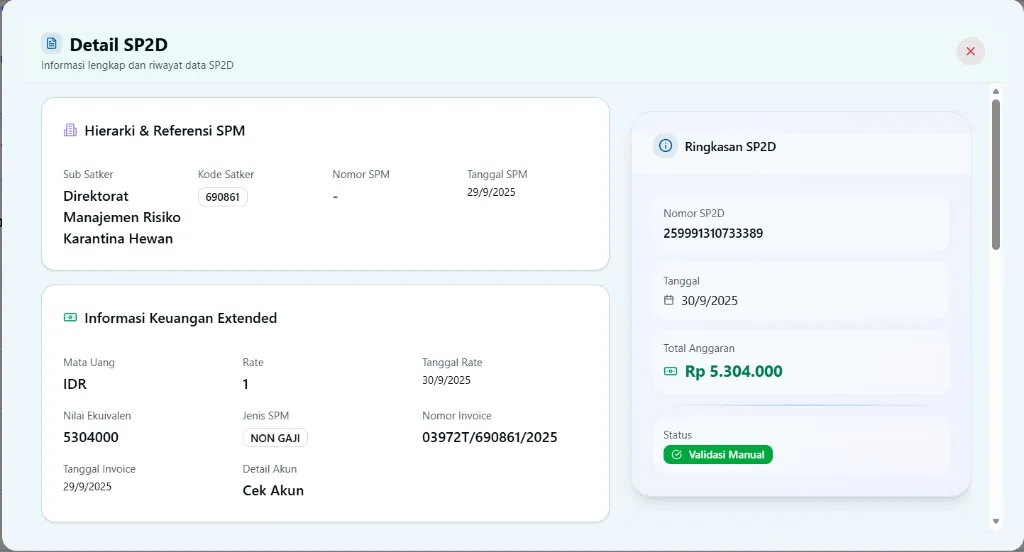The width and height of the screenshot is (1024, 552).
Task: Click the NON GAJI Jenis SPM badge
Action: coord(275,438)
